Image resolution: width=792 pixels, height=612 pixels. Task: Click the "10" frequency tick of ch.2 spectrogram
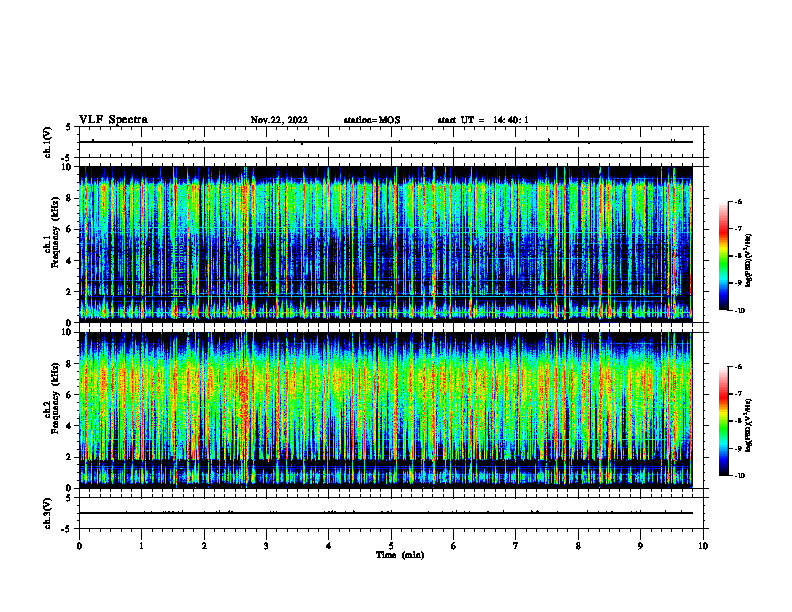pos(68,333)
